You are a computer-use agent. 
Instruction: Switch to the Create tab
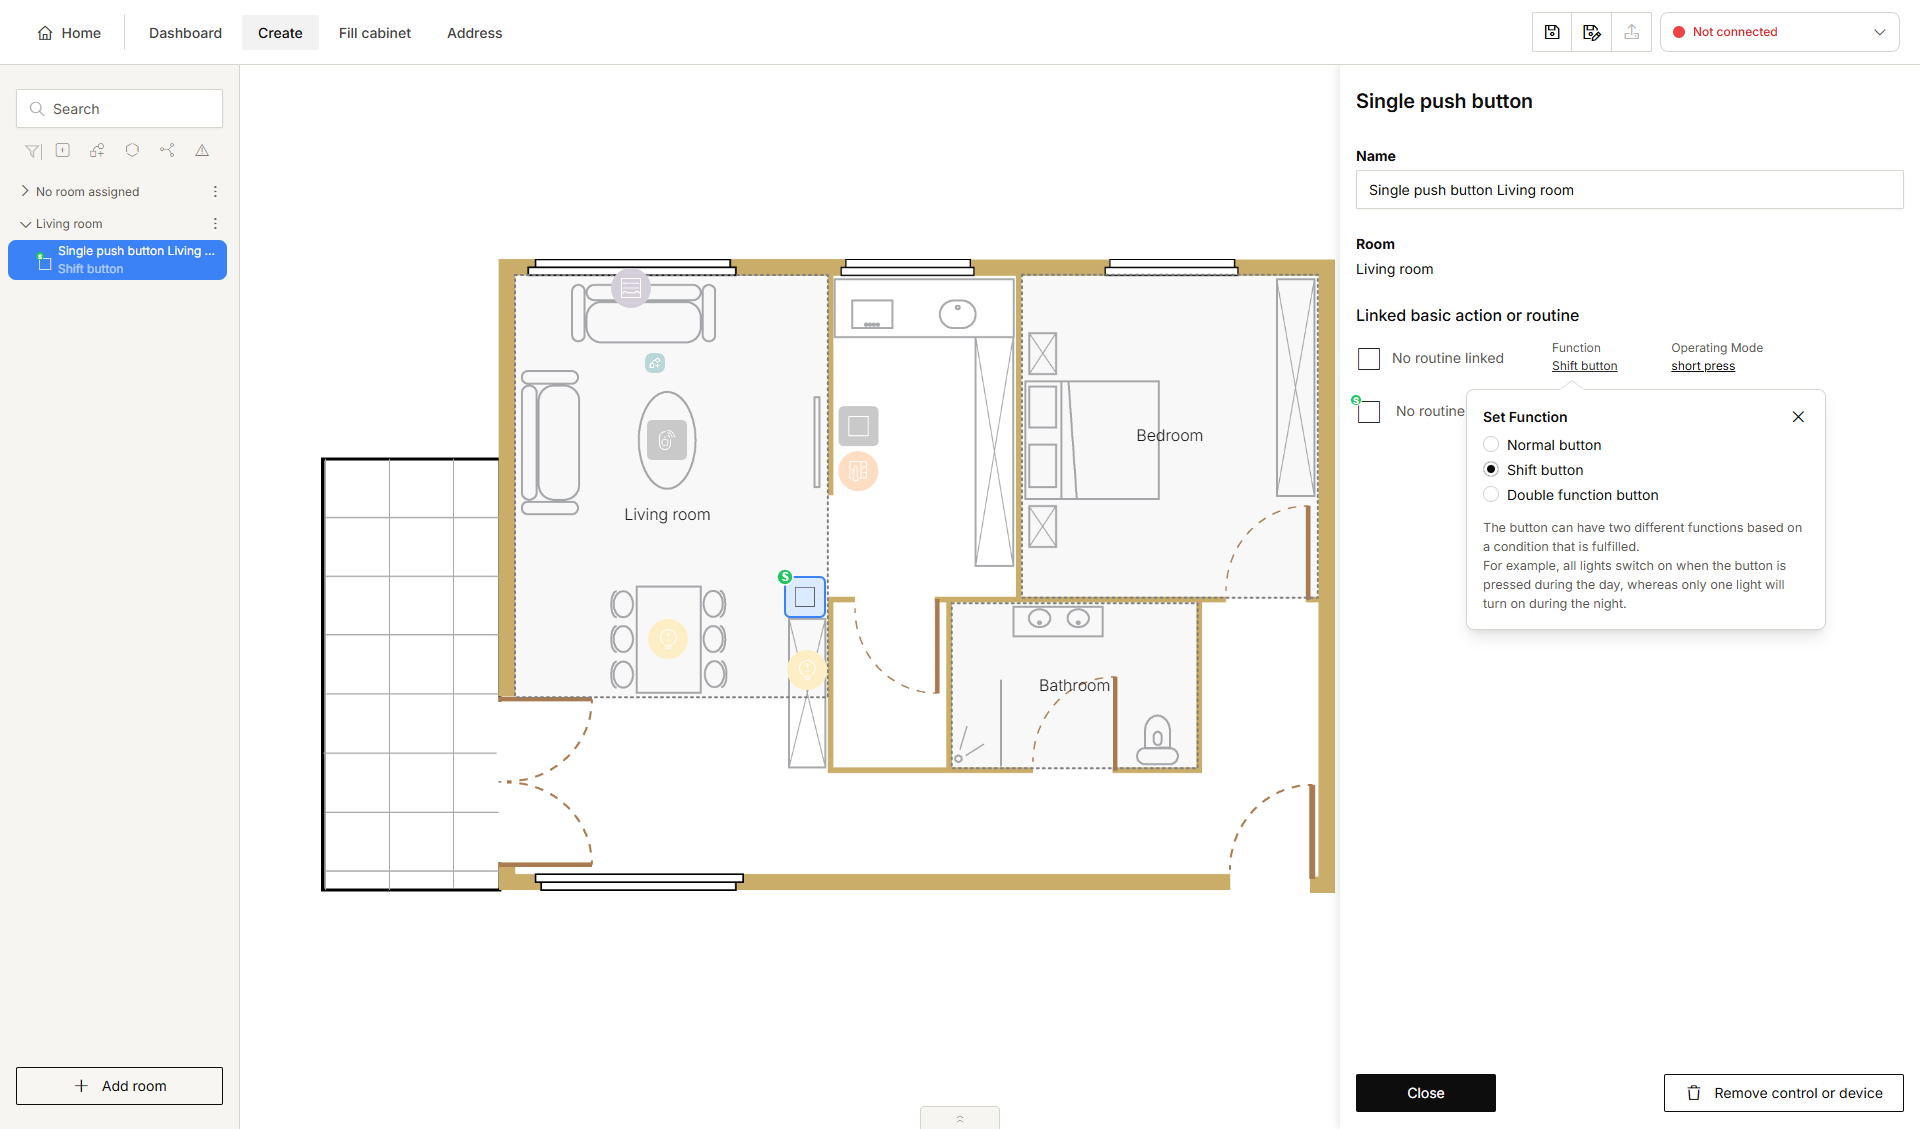280,33
